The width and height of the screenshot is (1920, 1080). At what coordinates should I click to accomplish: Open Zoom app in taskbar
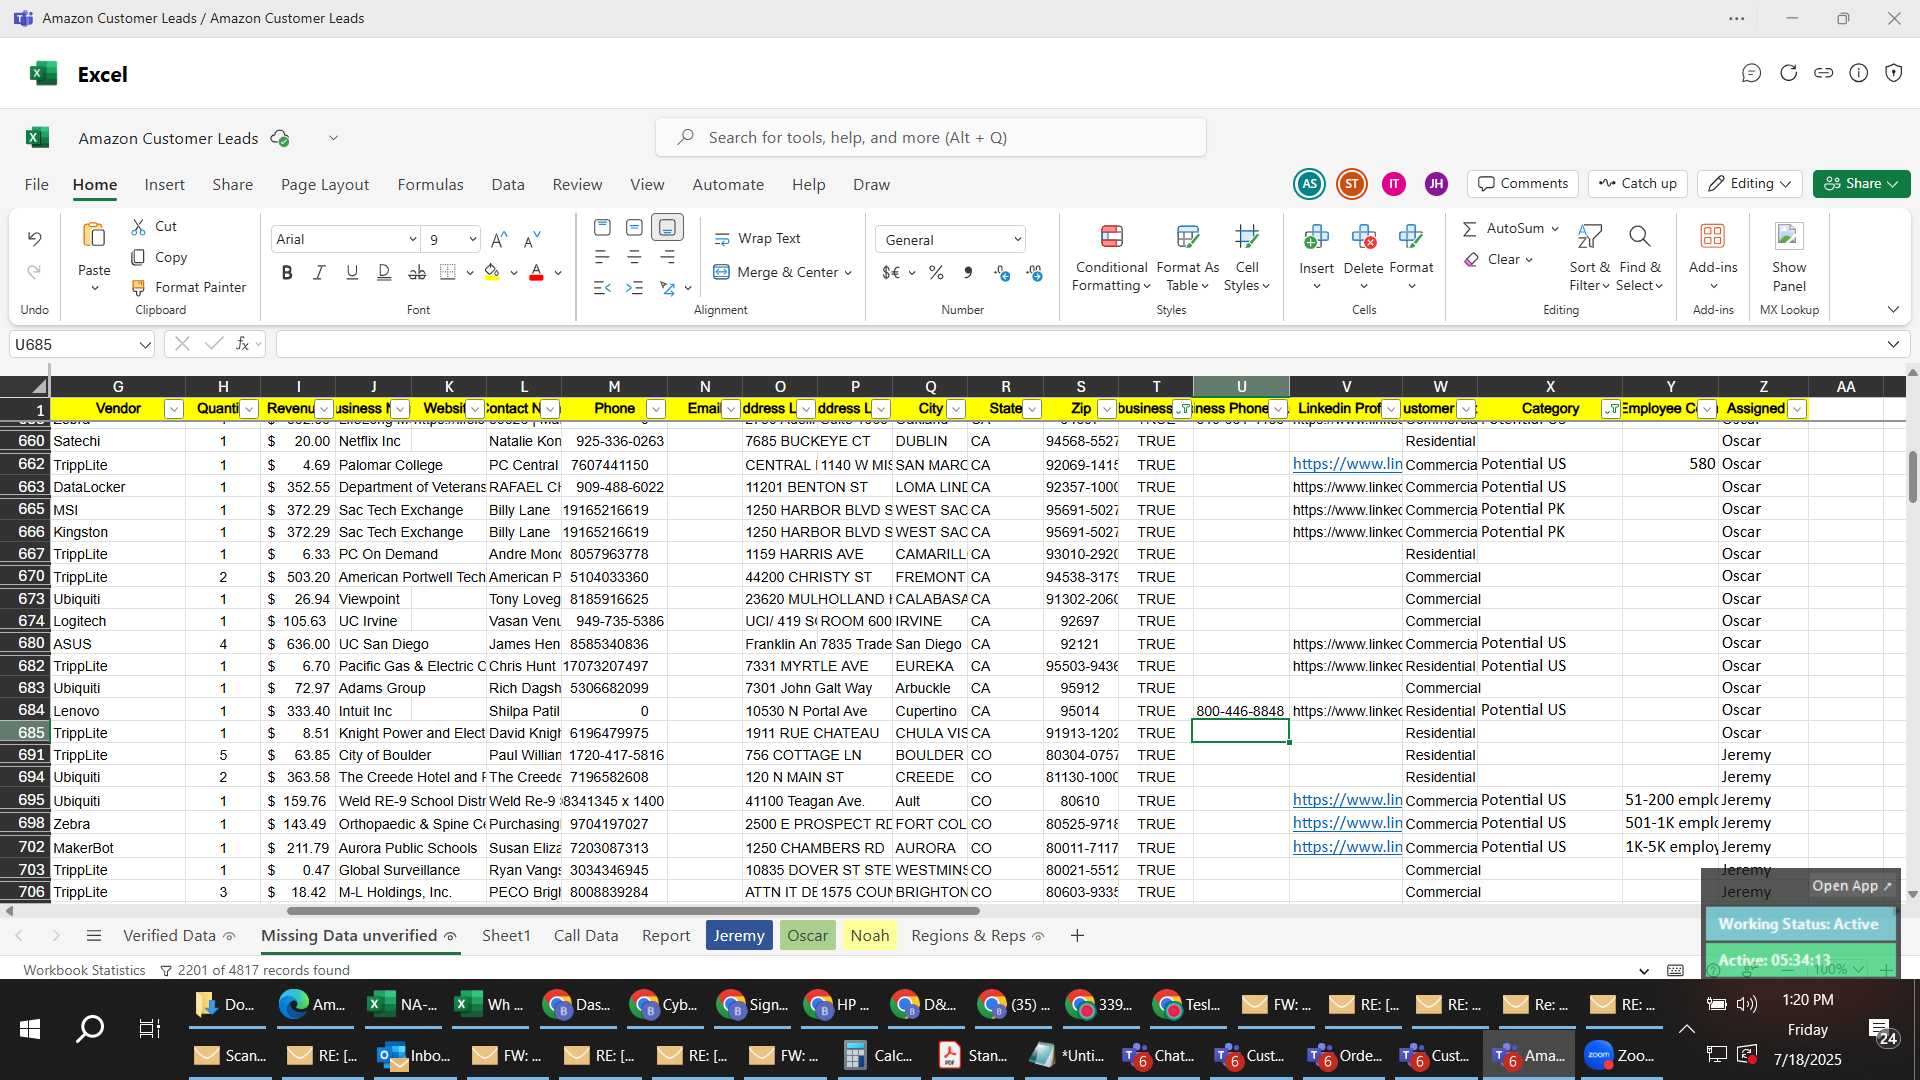(x=1621, y=1056)
